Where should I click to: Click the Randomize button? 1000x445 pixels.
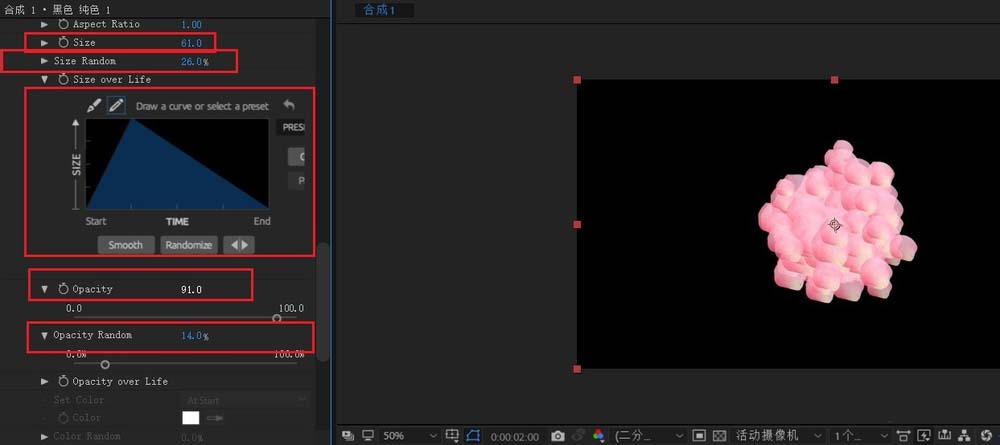tap(188, 245)
